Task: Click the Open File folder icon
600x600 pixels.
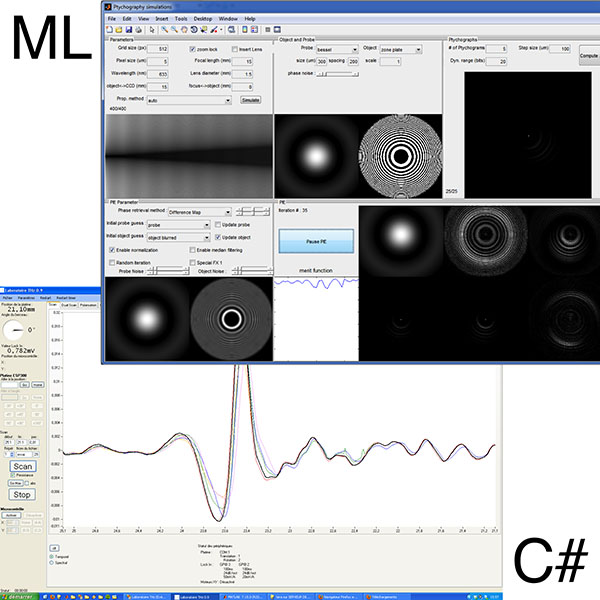Action: [x=119, y=29]
